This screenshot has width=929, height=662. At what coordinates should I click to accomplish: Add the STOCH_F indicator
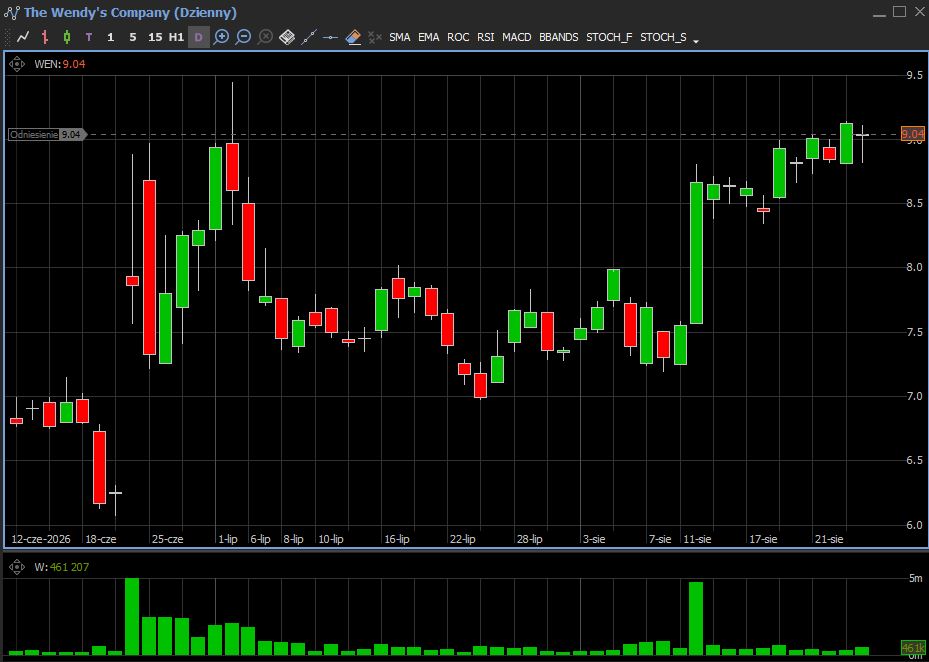pos(609,37)
